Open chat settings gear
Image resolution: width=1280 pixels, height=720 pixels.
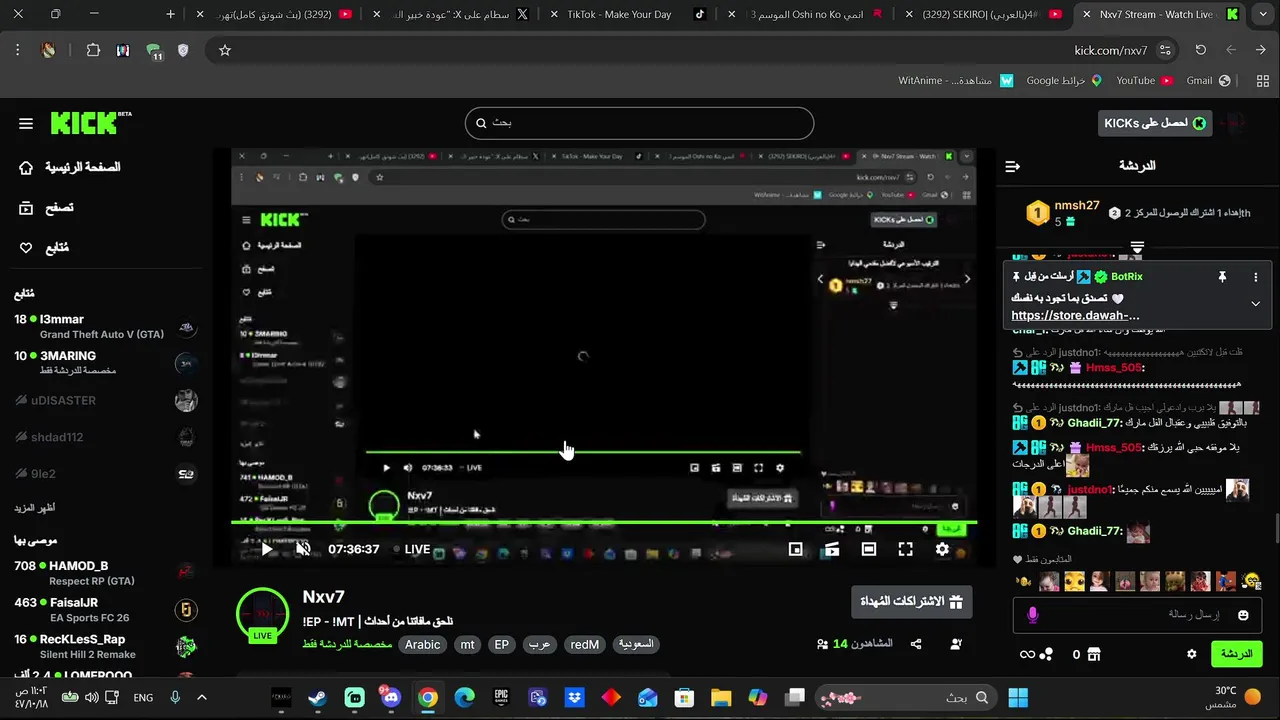pos(1191,654)
